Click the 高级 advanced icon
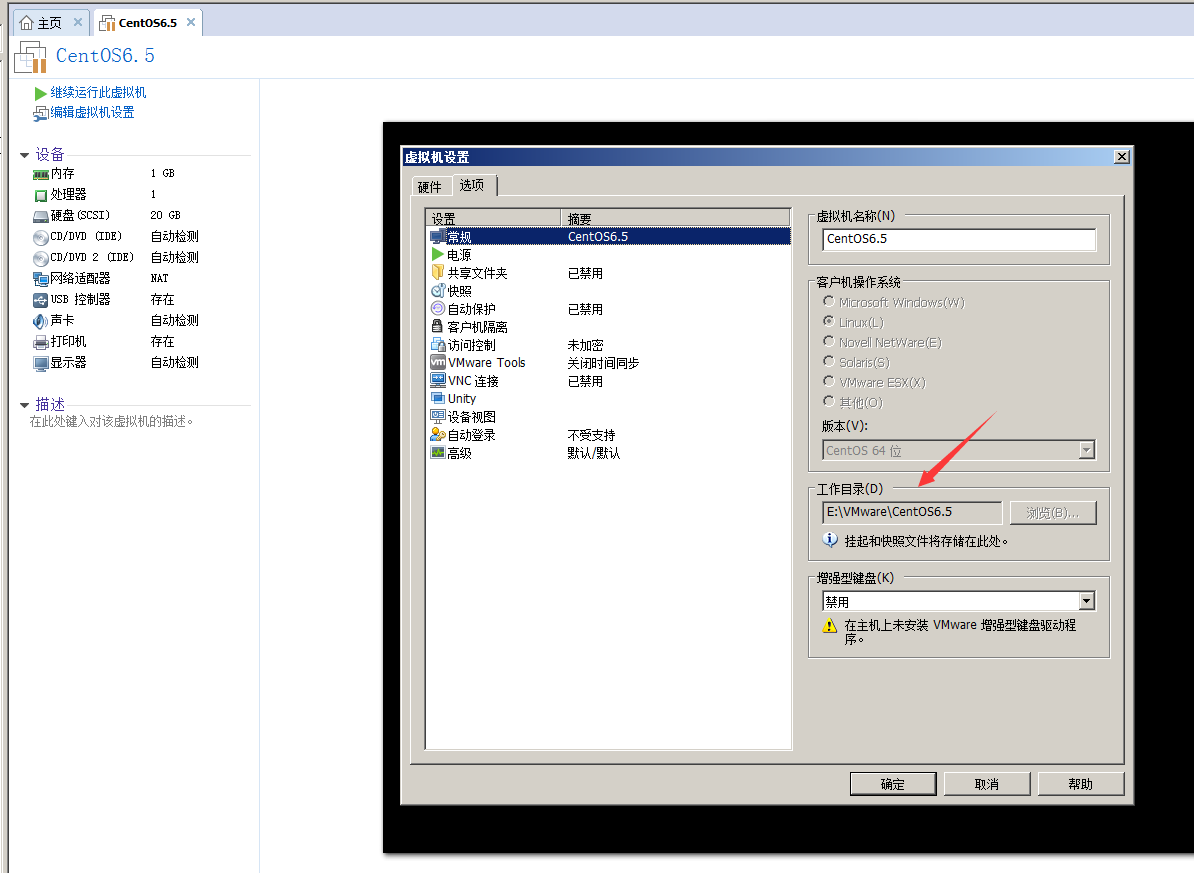1194x873 pixels. [x=438, y=452]
